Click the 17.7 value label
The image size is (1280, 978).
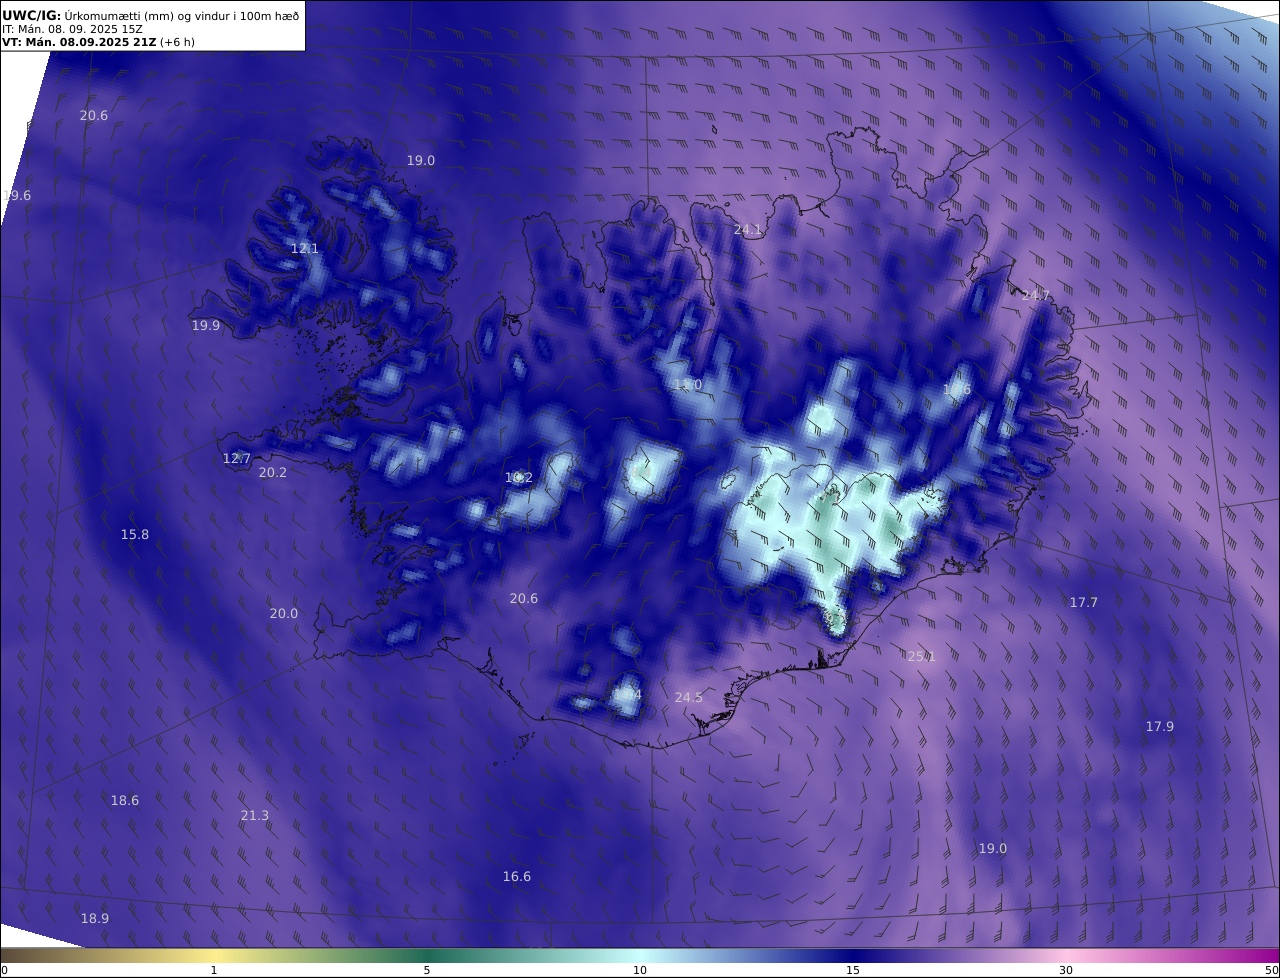point(1084,603)
